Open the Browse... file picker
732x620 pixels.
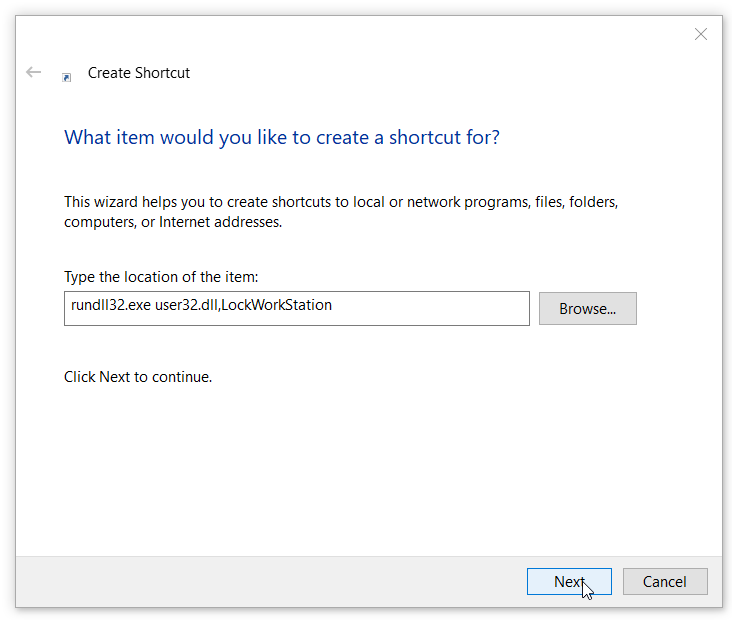[587, 309]
